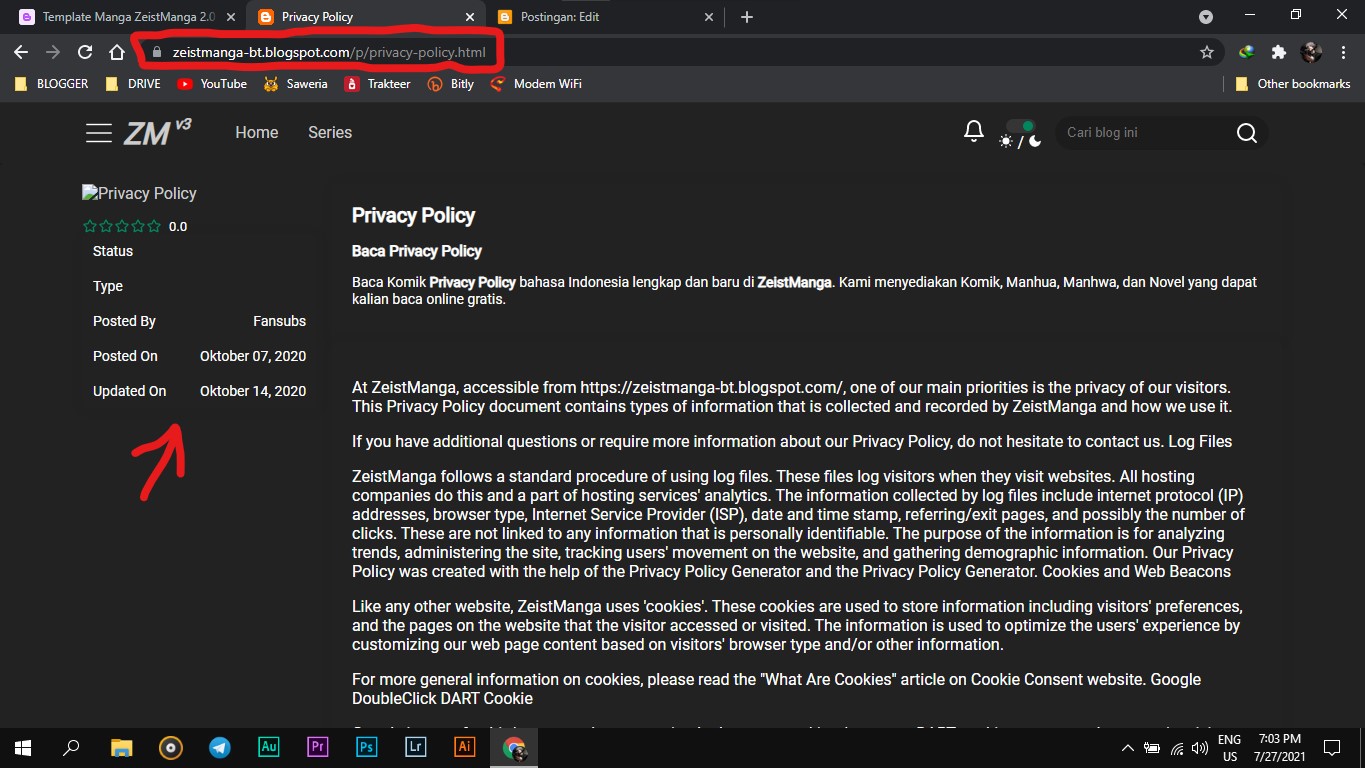The image size is (1365, 768).
Task: View site info via the lock icon
Action: click(x=156, y=52)
